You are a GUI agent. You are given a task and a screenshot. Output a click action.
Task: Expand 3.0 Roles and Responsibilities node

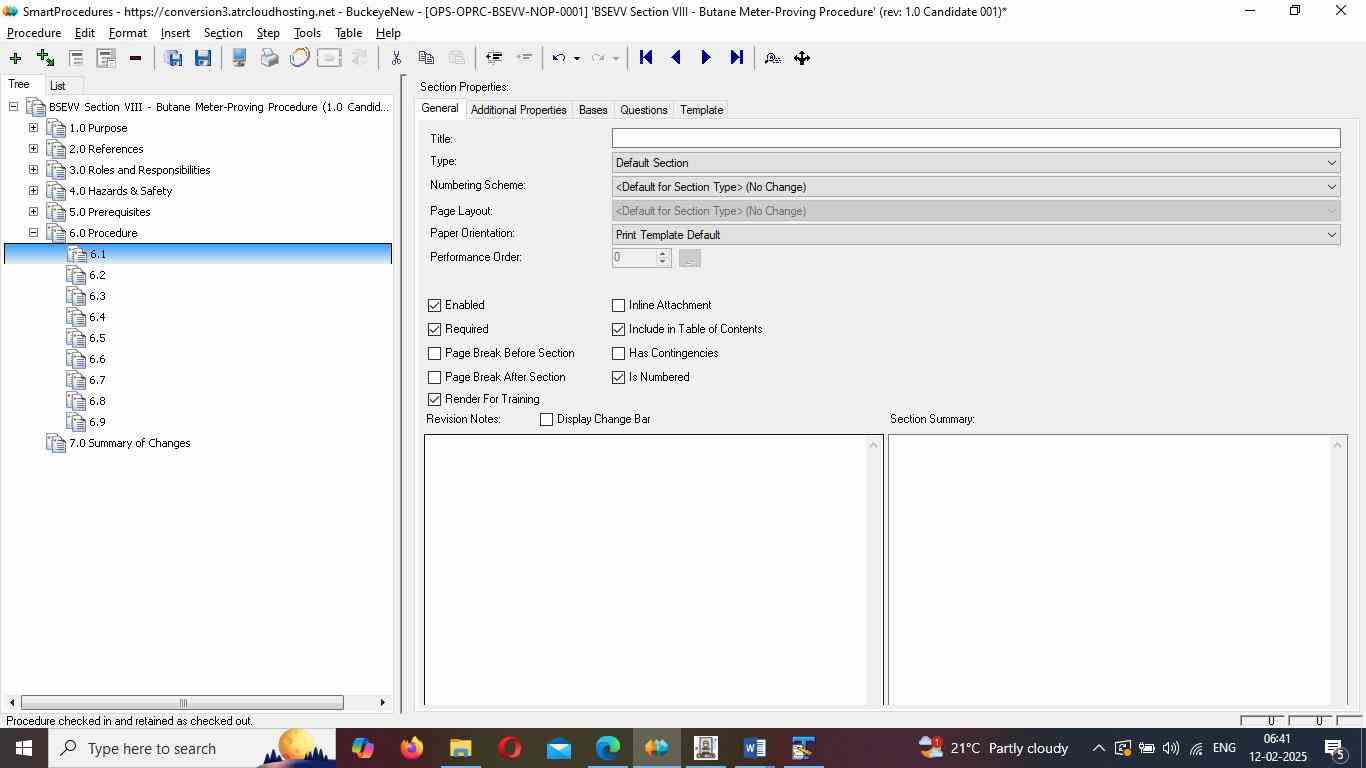(33, 170)
